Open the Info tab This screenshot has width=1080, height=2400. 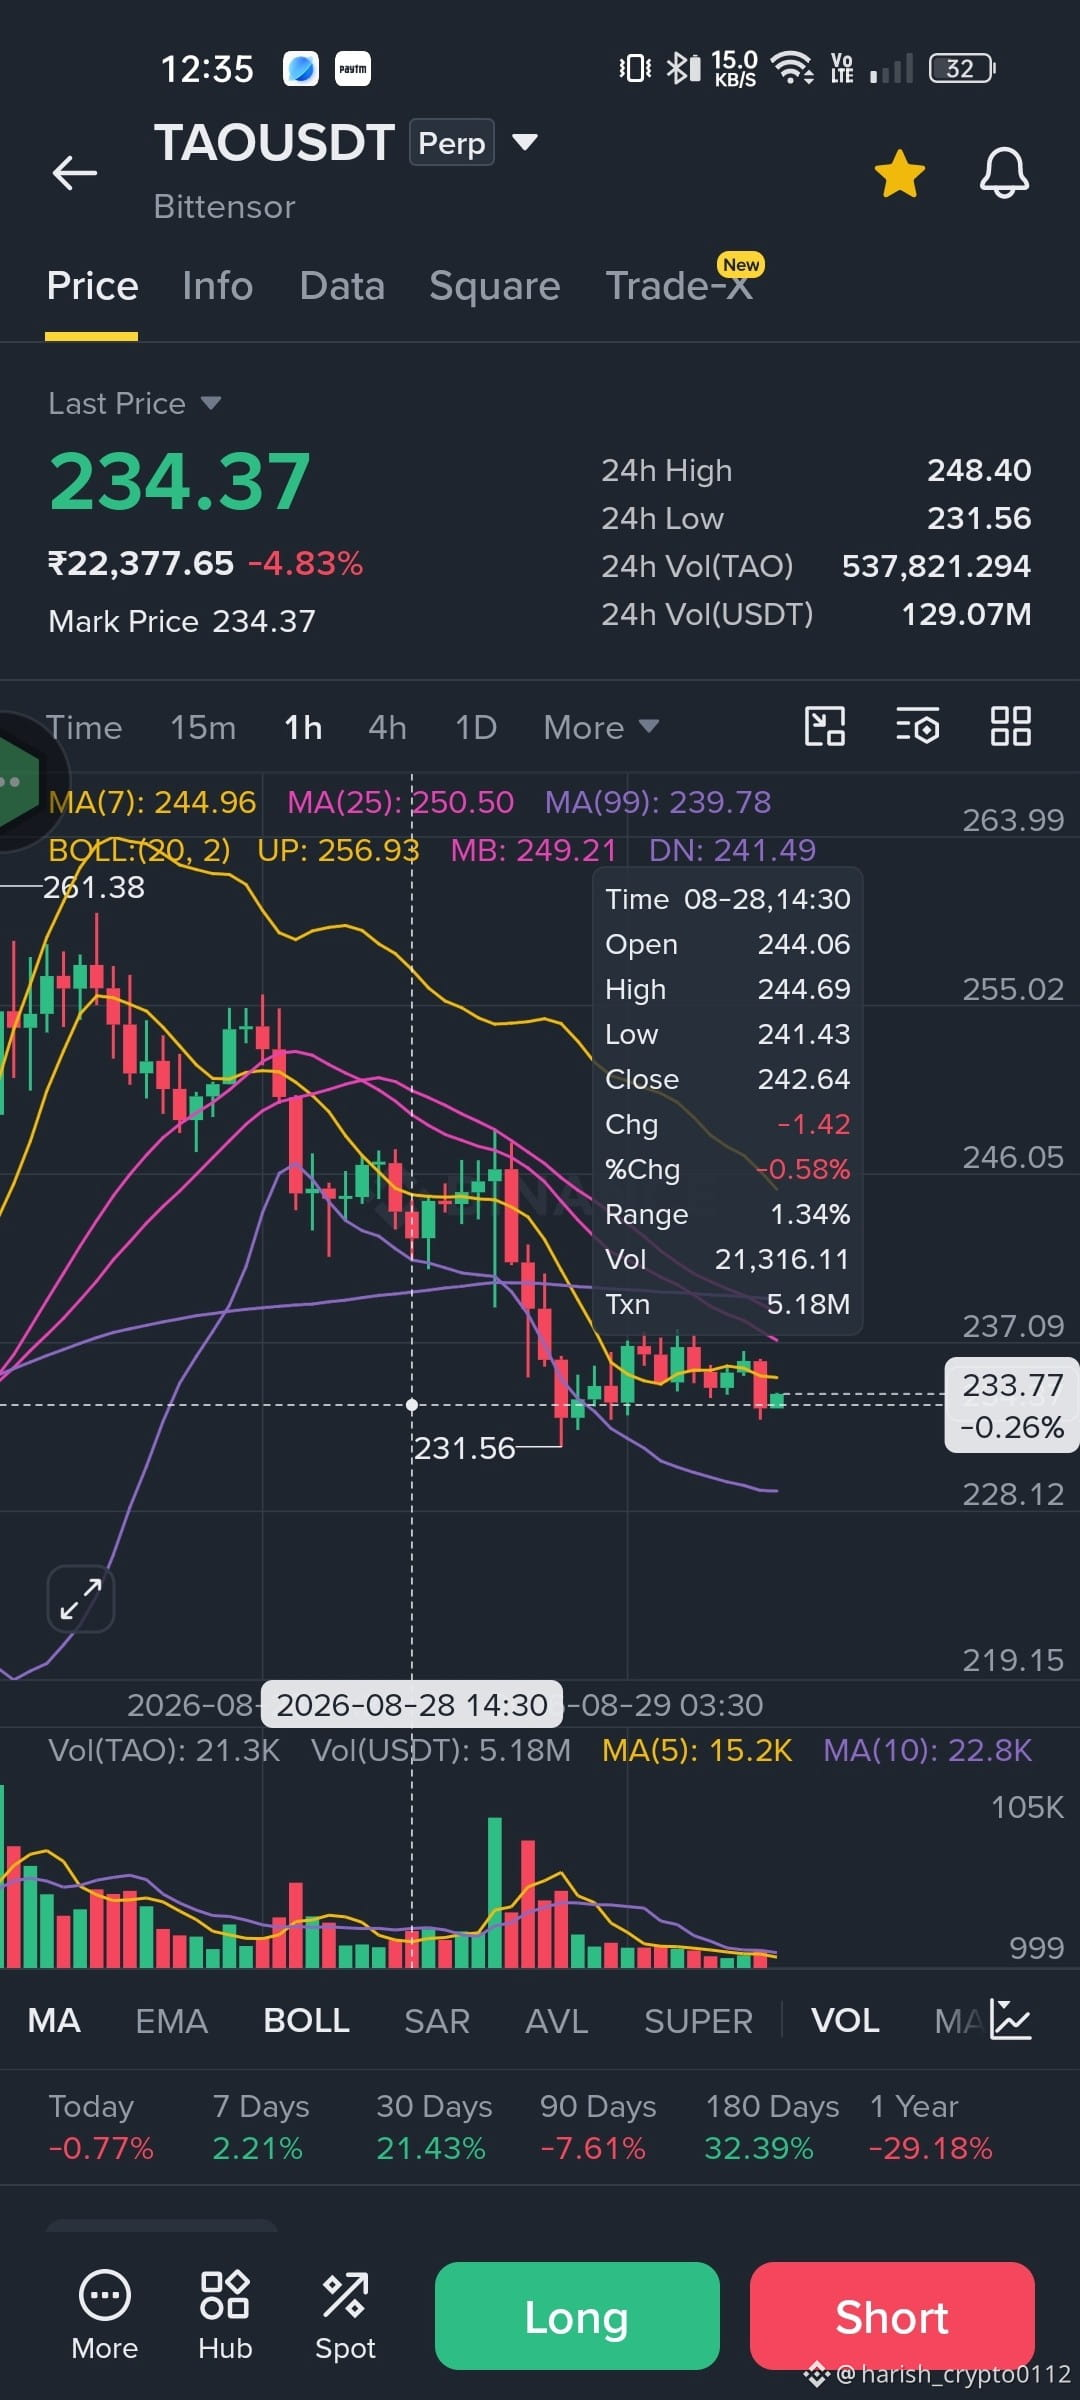[218, 286]
